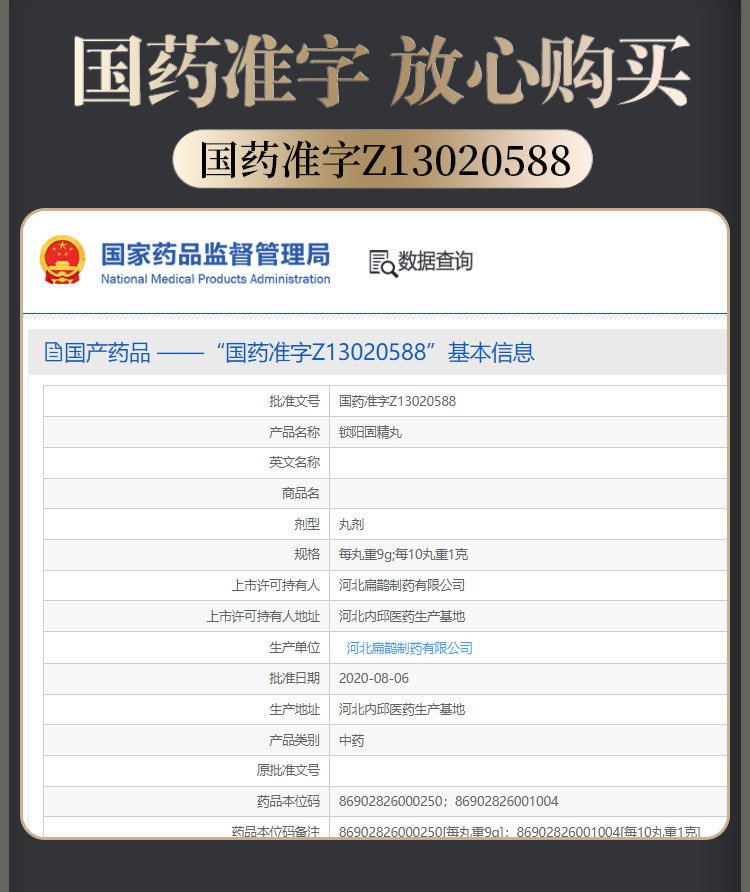Select 生产地址 value 河北内邱医药生产基地
Screen dimensions: 750x892
(402, 709)
